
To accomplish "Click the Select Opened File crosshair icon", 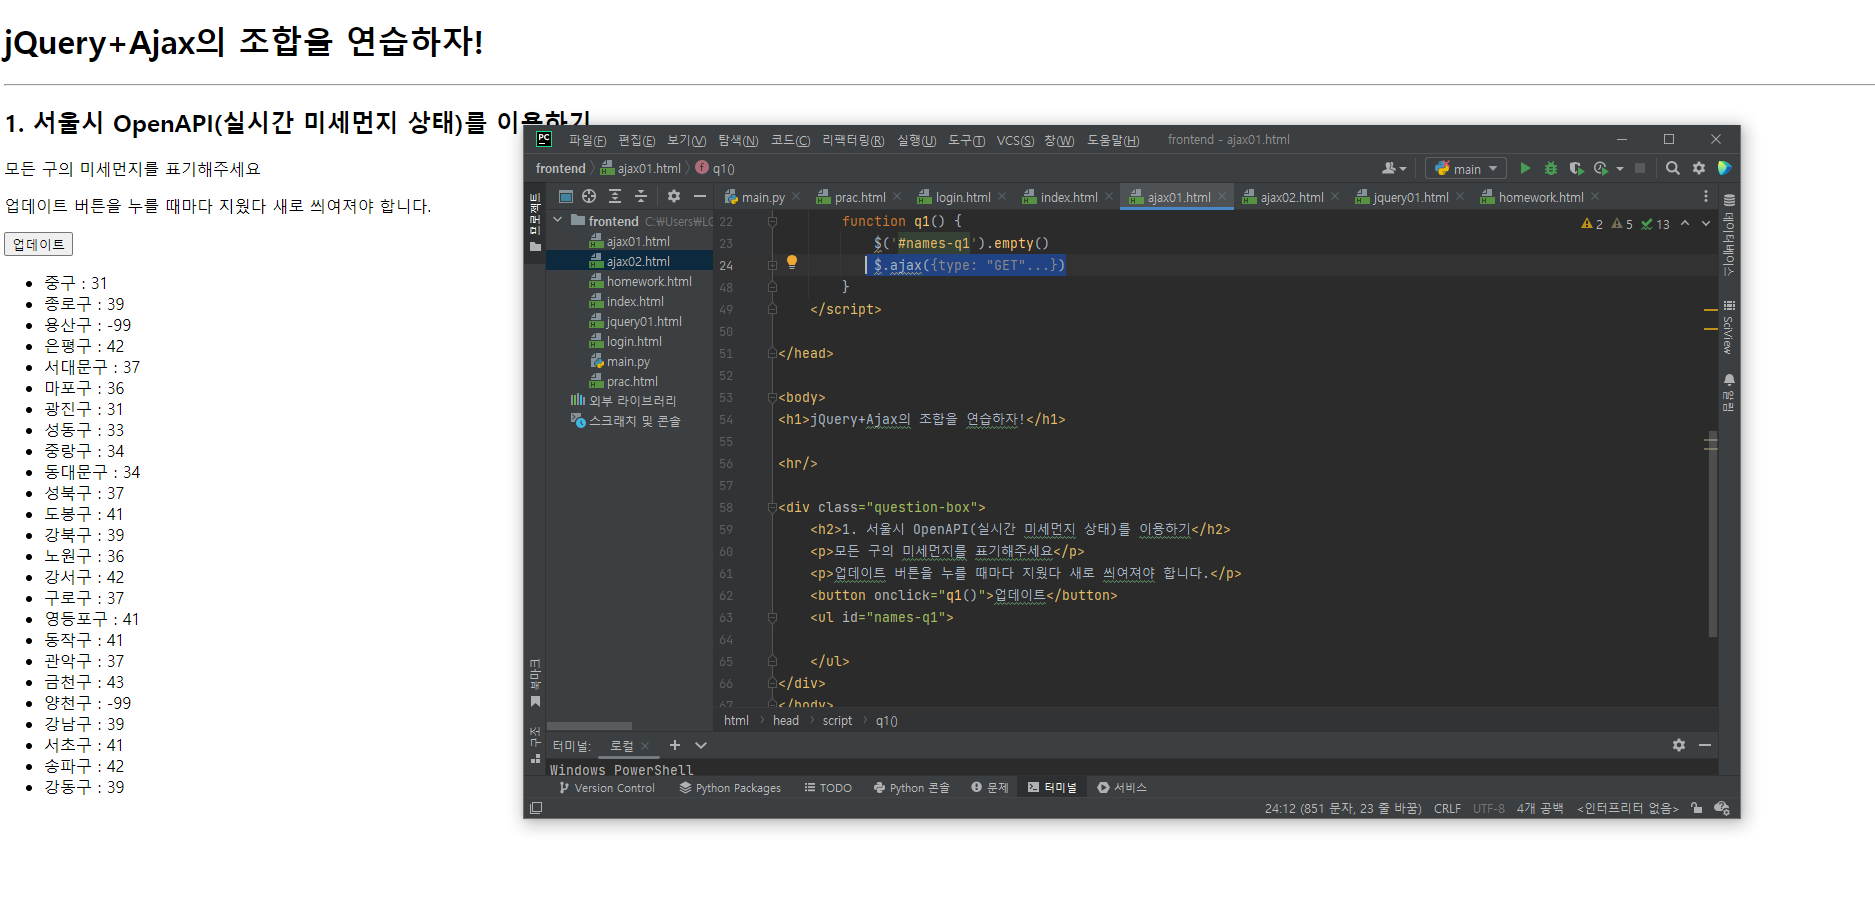I will [589, 196].
